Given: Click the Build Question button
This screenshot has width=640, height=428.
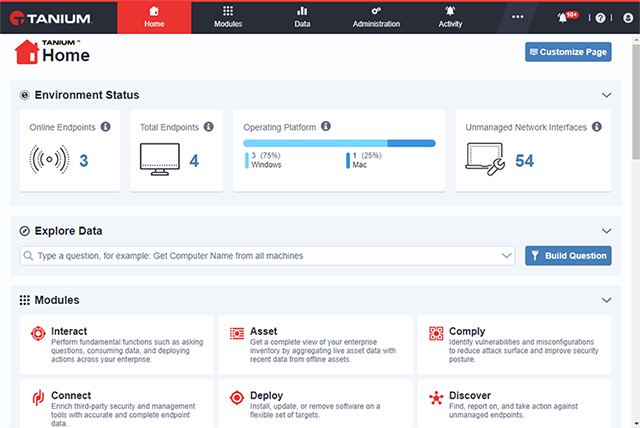Looking at the screenshot, I should 568,256.
